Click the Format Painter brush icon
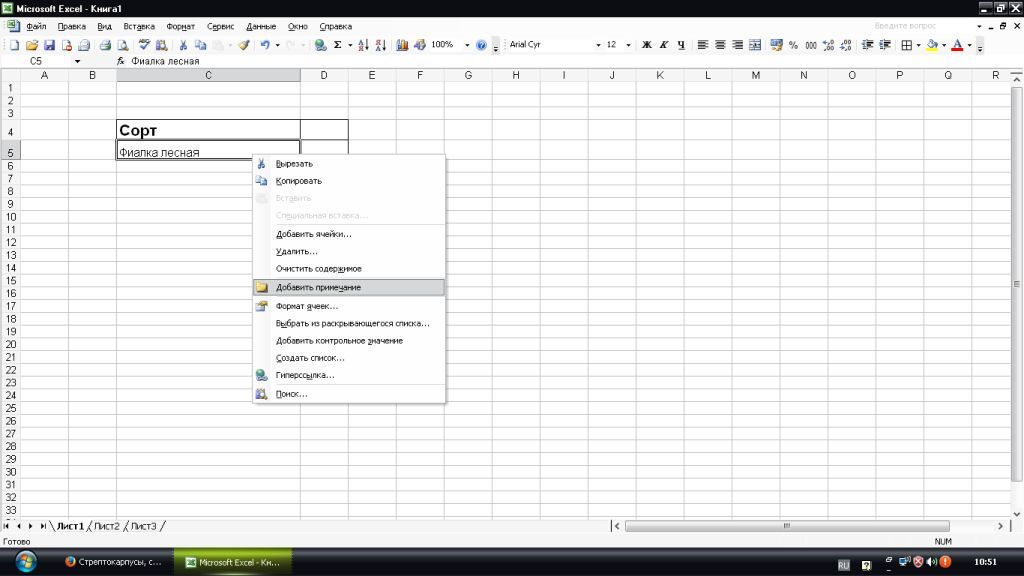 click(x=243, y=45)
